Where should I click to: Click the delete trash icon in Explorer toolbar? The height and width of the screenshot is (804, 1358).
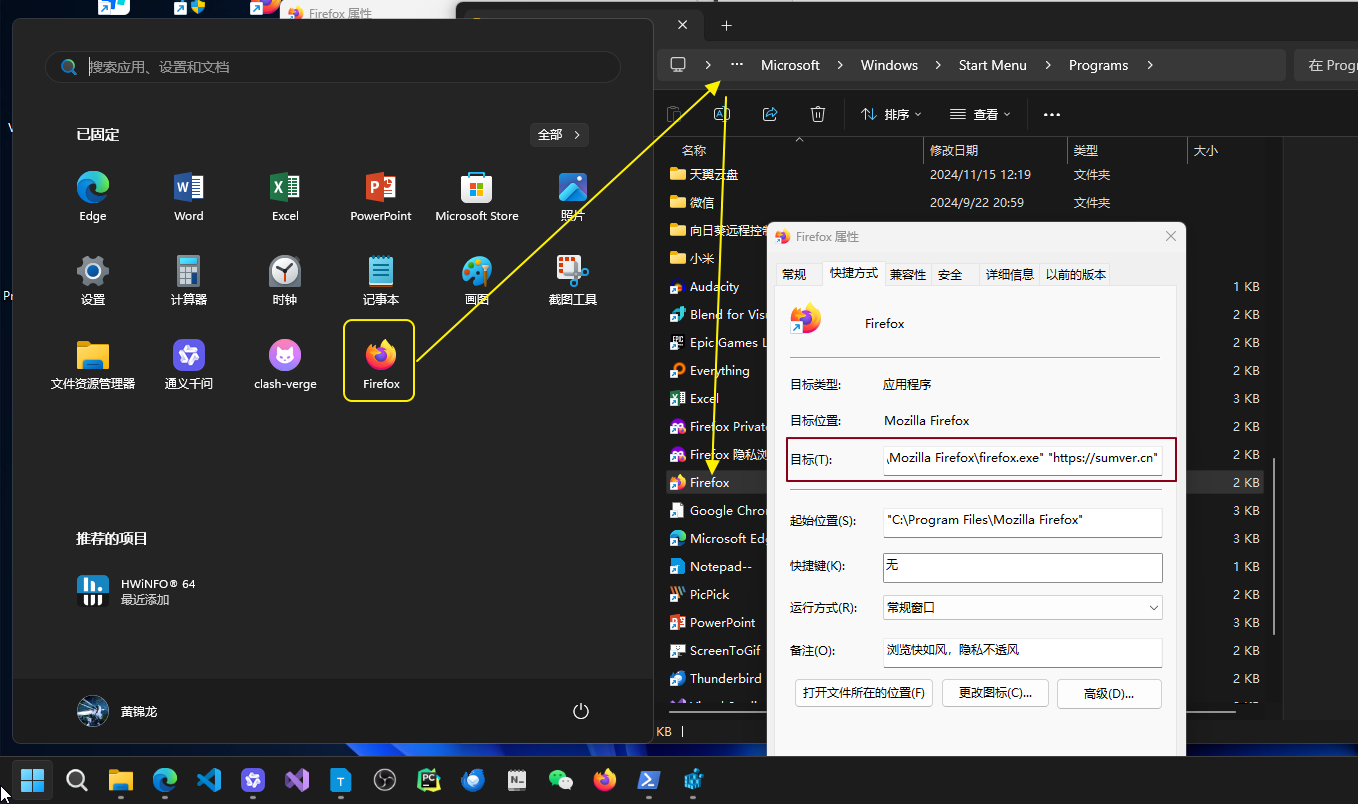coord(818,114)
